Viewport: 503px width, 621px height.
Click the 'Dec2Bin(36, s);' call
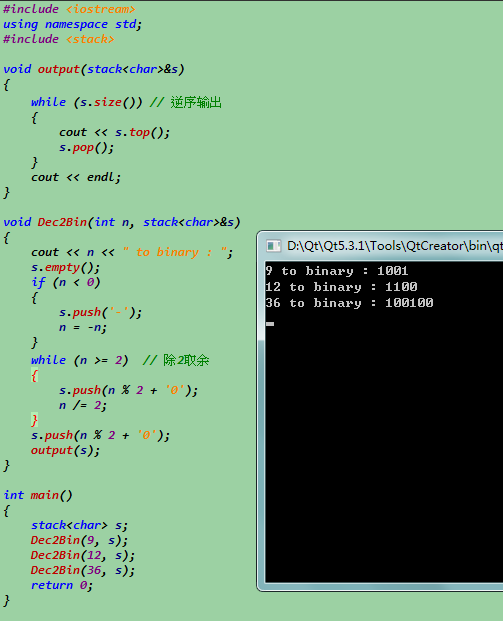tap(83, 570)
